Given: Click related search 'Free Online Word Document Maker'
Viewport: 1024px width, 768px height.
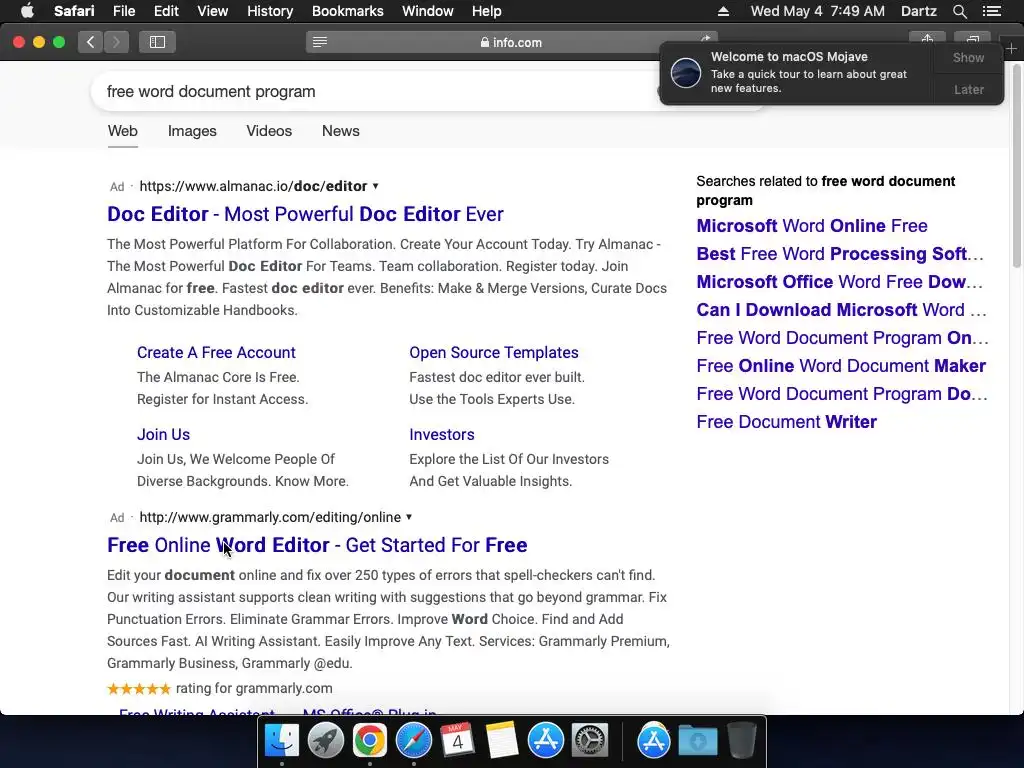Looking at the screenshot, I should pyautogui.click(x=841, y=366).
